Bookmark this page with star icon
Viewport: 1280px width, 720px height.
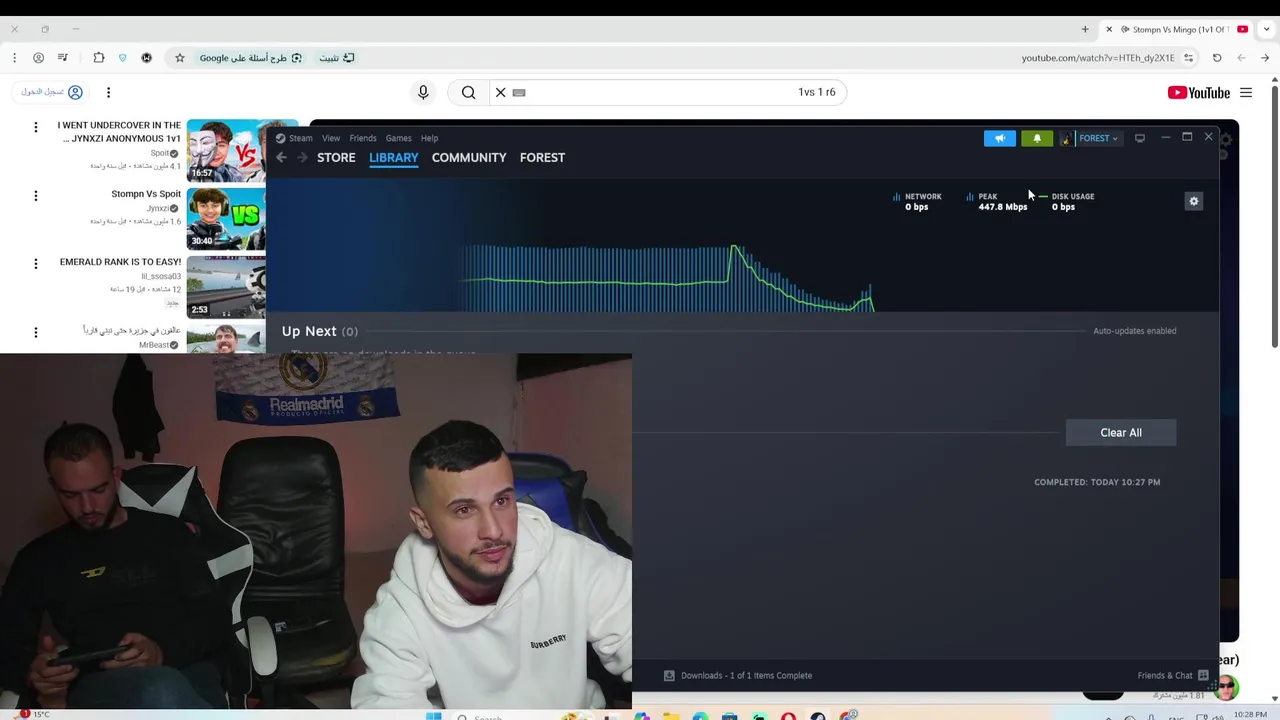click(x=180, y=58)
